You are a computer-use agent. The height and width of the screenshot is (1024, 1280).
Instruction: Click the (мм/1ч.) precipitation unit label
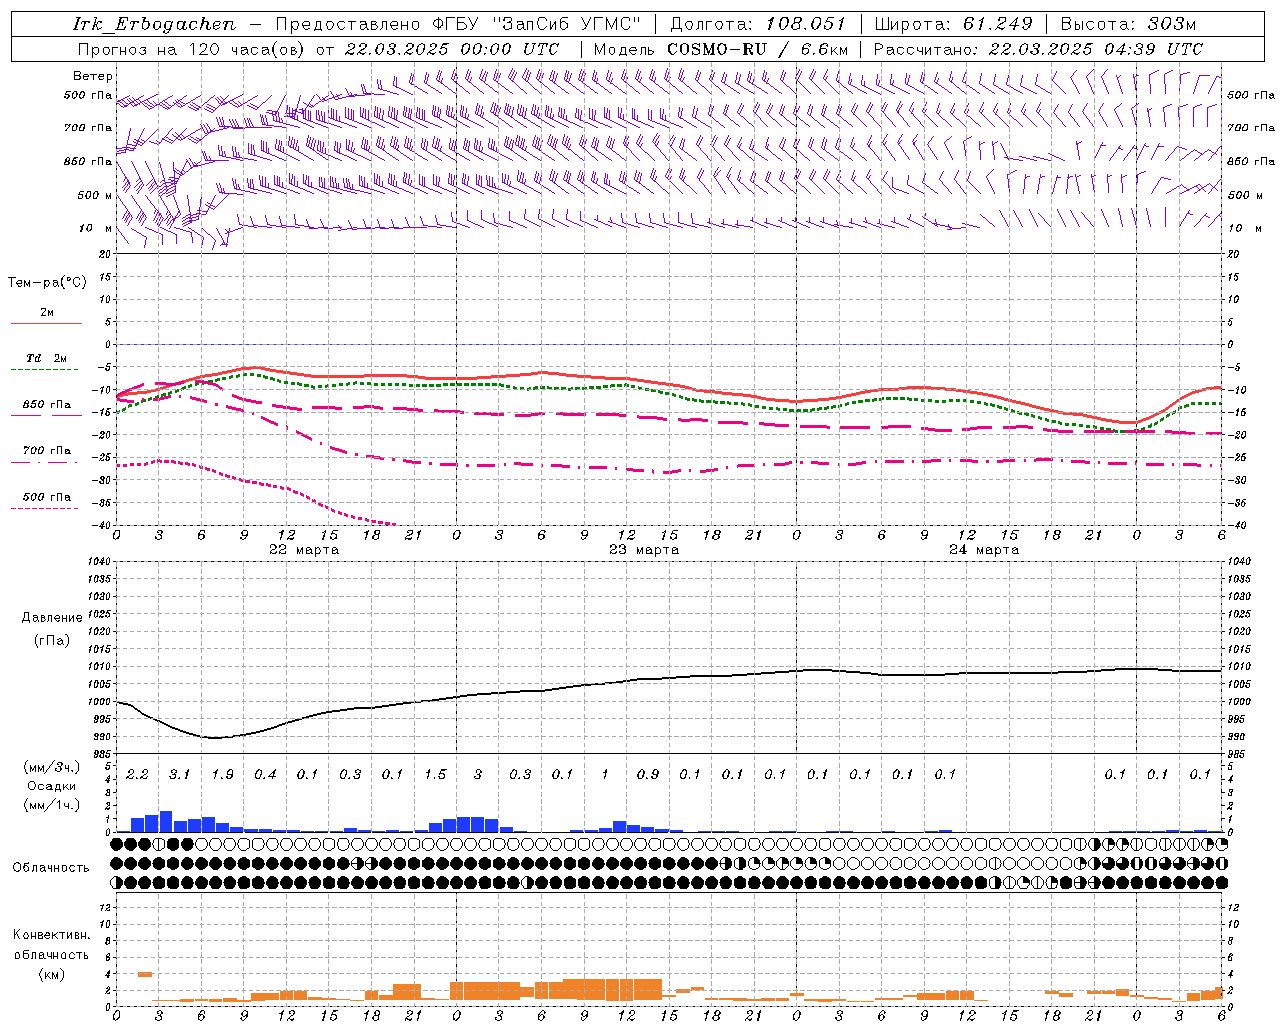point(52,805)
